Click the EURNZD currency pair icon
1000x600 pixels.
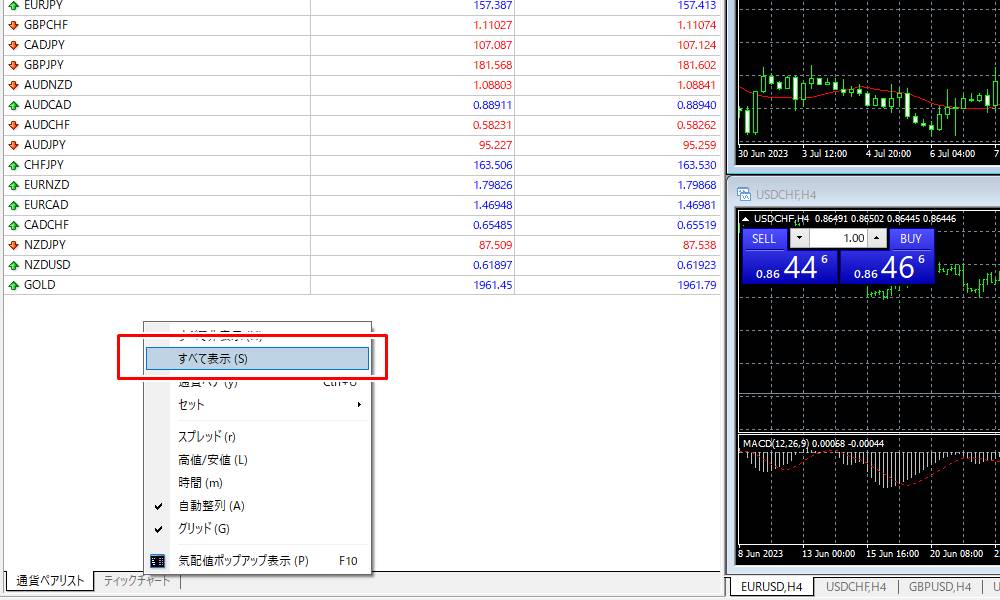(x=13, y=185)
